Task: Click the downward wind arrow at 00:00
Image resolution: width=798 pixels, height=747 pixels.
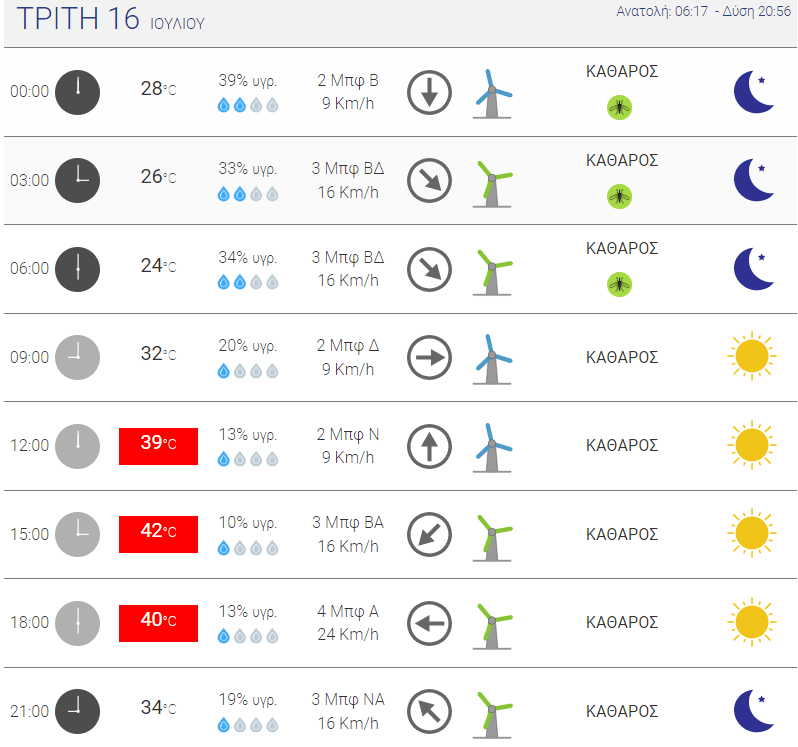Action: 429,92
